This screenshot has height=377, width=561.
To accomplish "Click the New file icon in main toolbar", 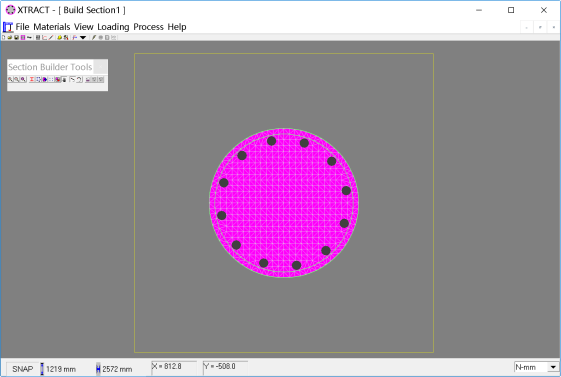I will (x=4, y=38).
